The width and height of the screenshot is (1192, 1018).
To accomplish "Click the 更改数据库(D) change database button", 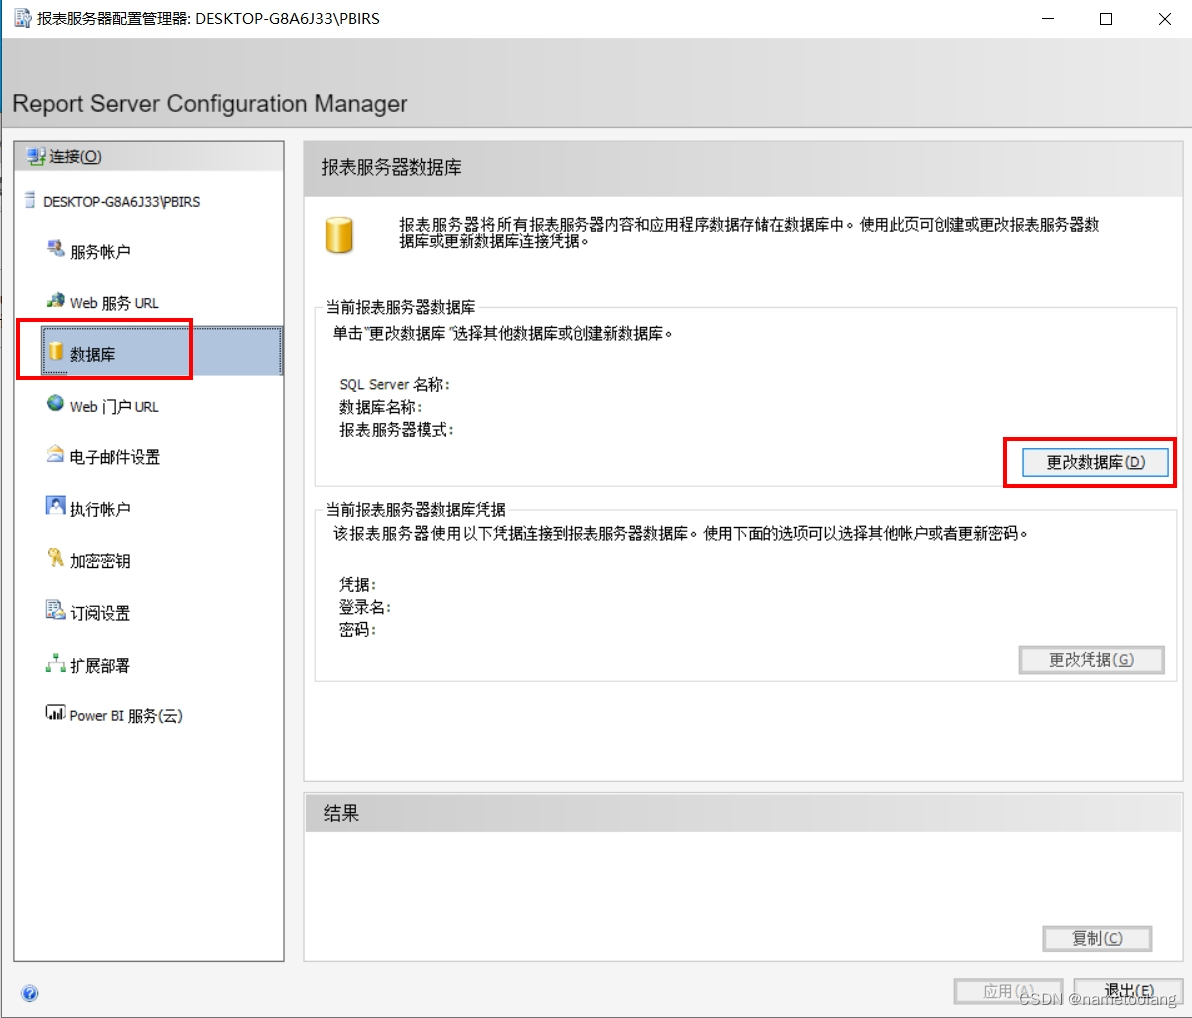I will pos(1095,462).
